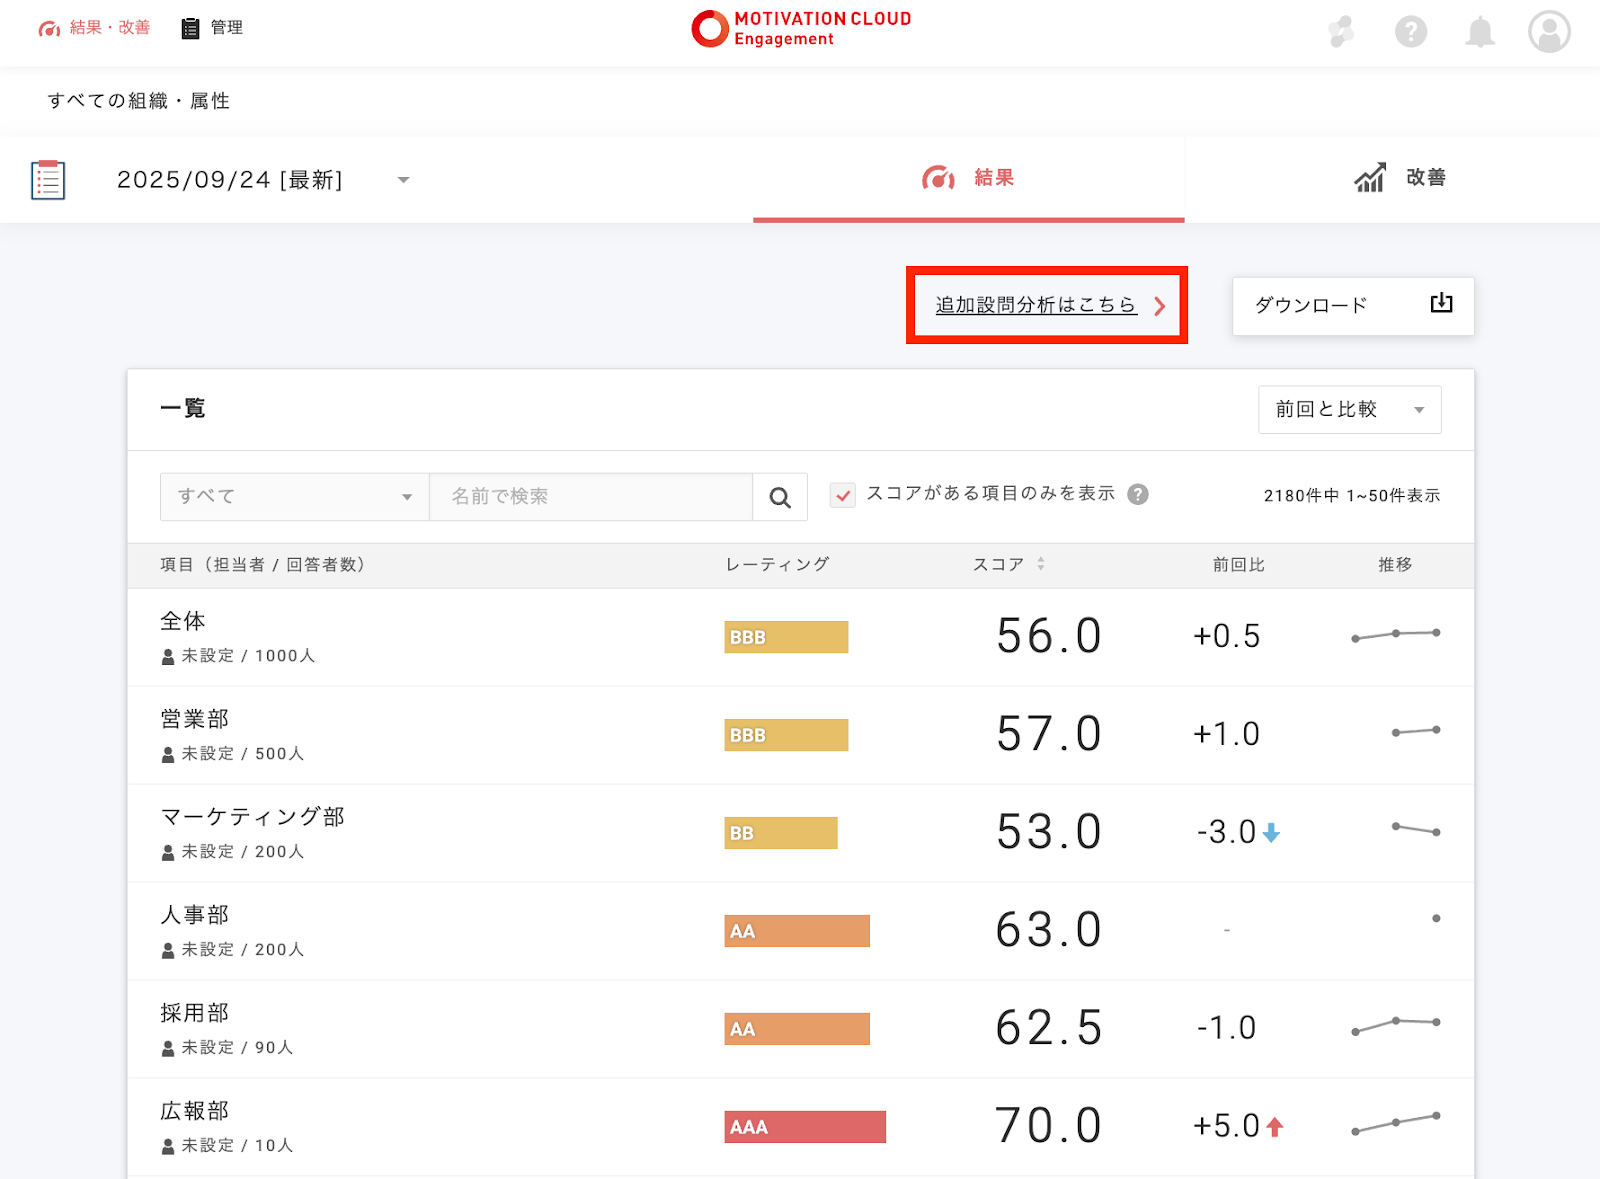Open the すべて filter dropdown
The image size is (1600, 1179).
tap(295, 497)
